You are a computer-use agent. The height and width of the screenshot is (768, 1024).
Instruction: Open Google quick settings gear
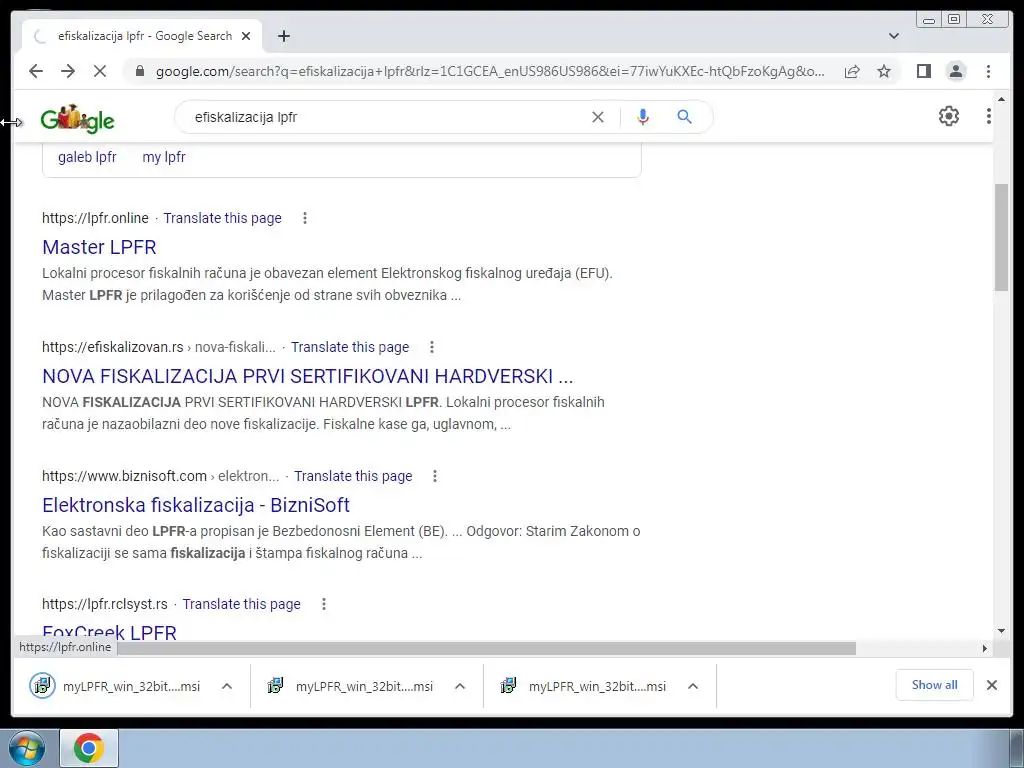(948, 116)
